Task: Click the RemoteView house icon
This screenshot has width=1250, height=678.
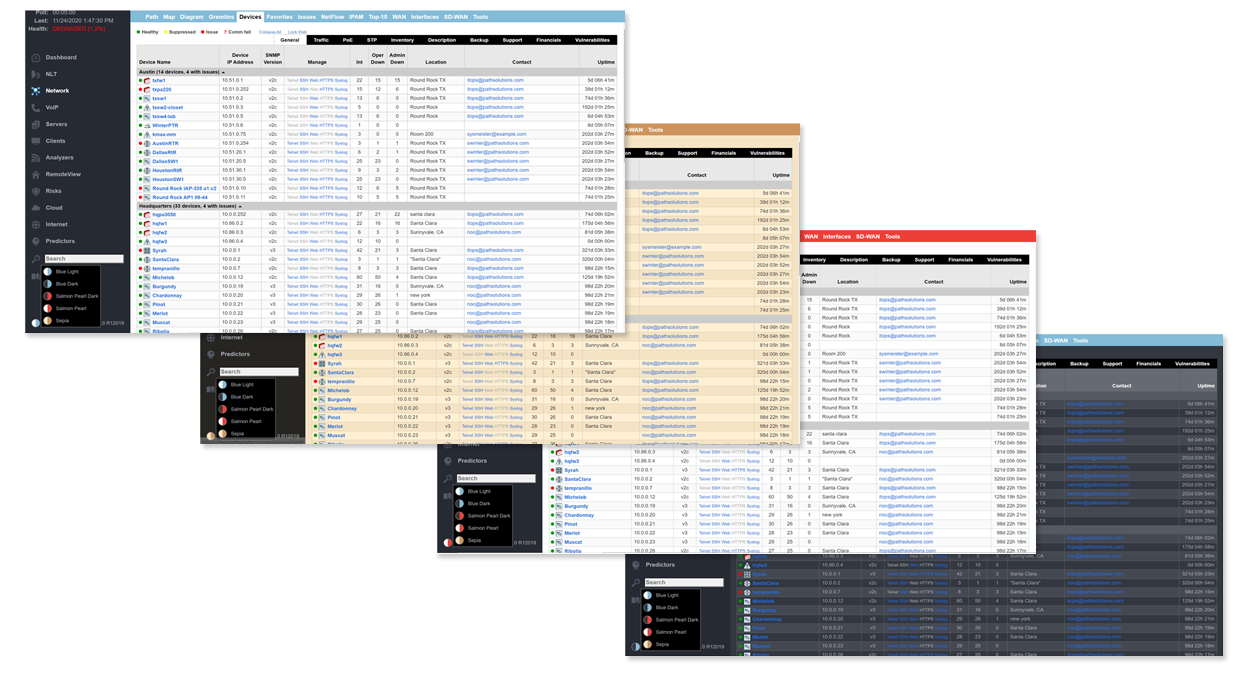Action: pos(36,174)
